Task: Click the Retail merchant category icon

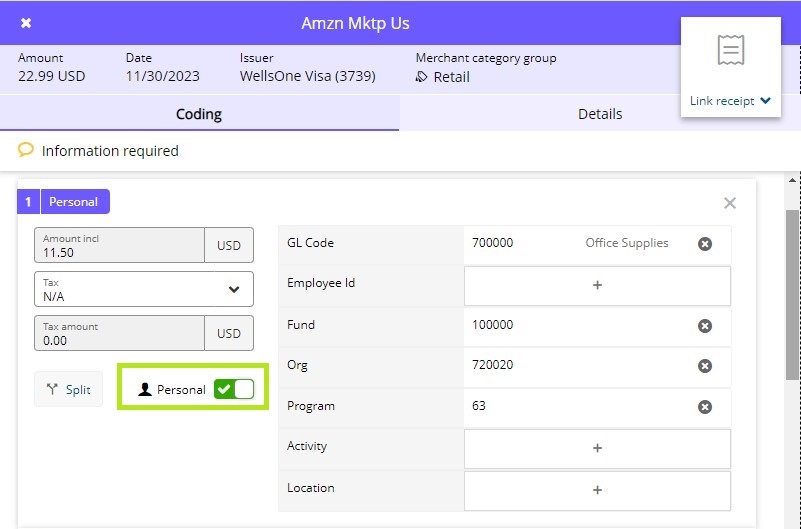Action: click(422, 77)
